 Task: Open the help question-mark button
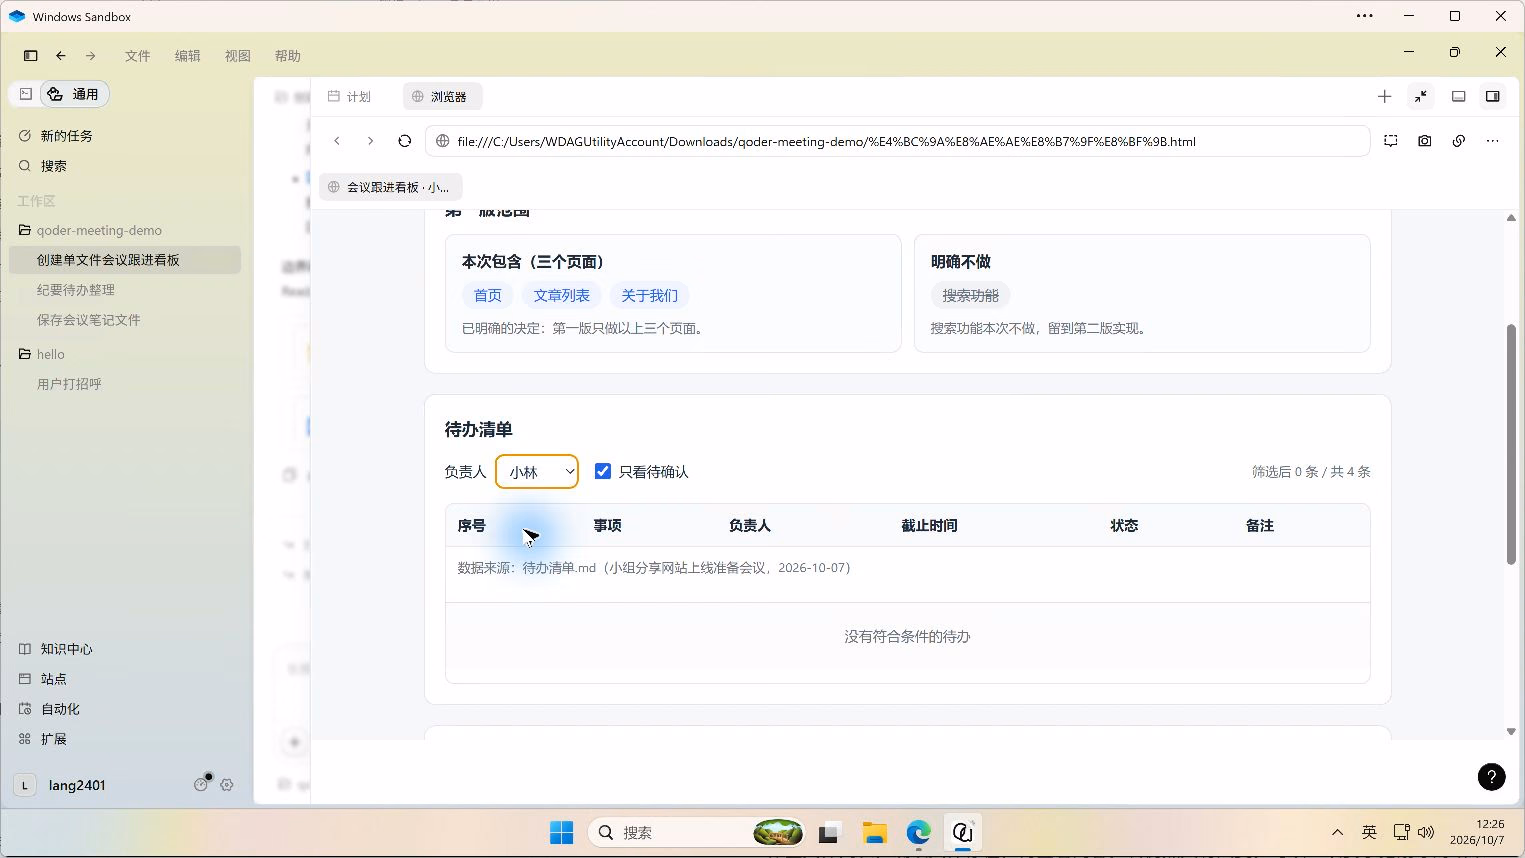point(1491,777)
